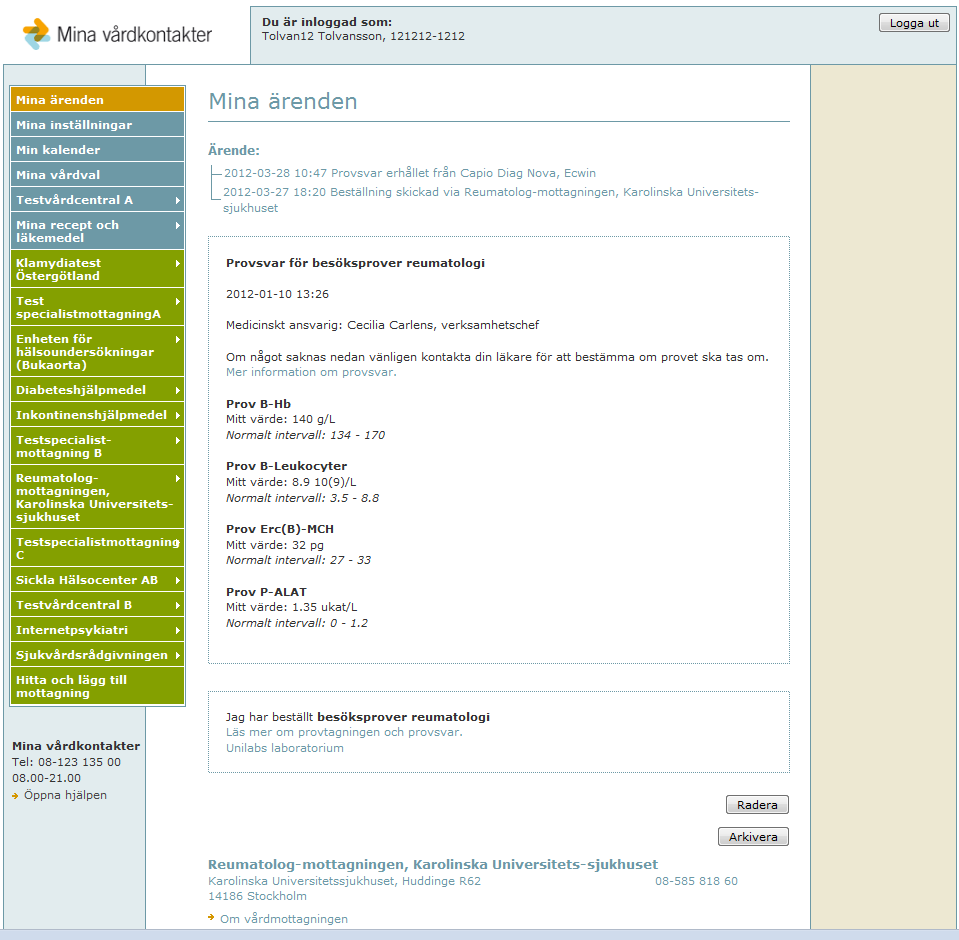959x940 pixels.
Task: Click the Normalt intervall: 3.5 - 8.8 text
Action: [x=302, y=498]
